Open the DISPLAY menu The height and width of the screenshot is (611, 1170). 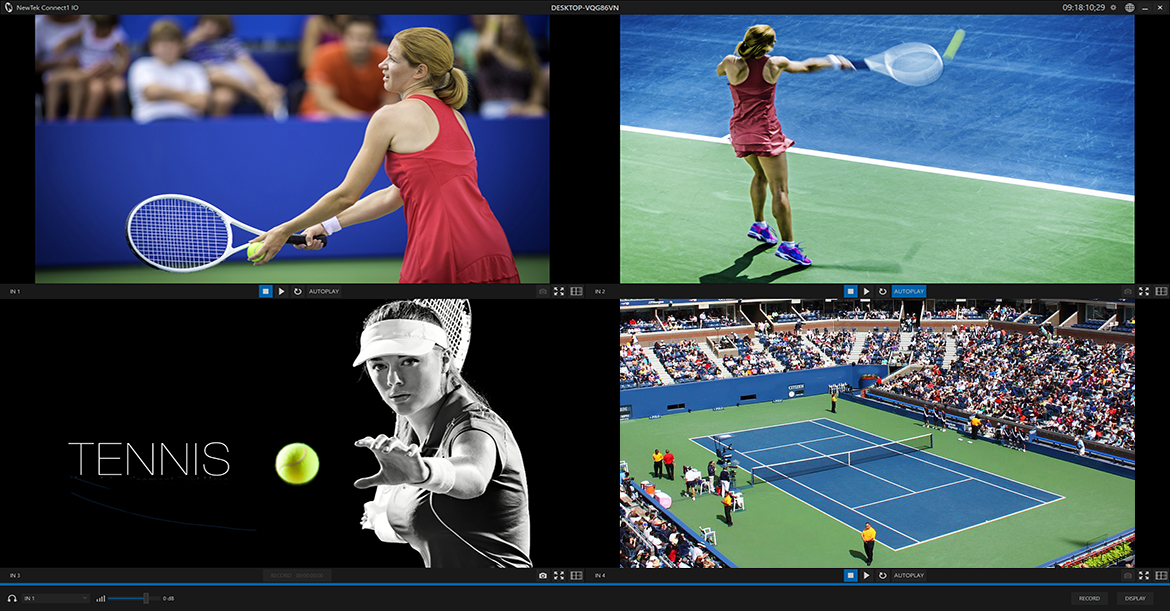(x=1135, y=598)
